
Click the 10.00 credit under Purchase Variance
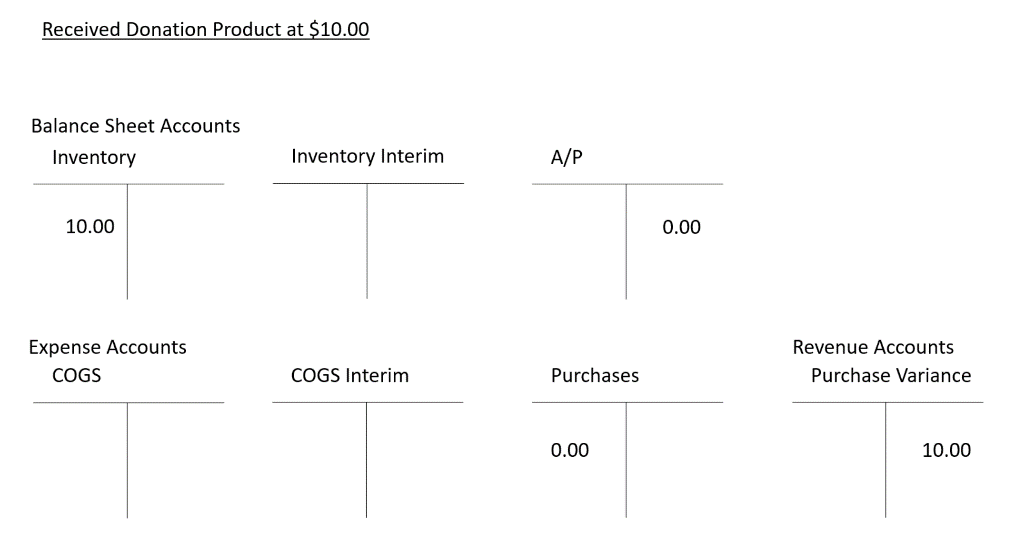[946, 450]
